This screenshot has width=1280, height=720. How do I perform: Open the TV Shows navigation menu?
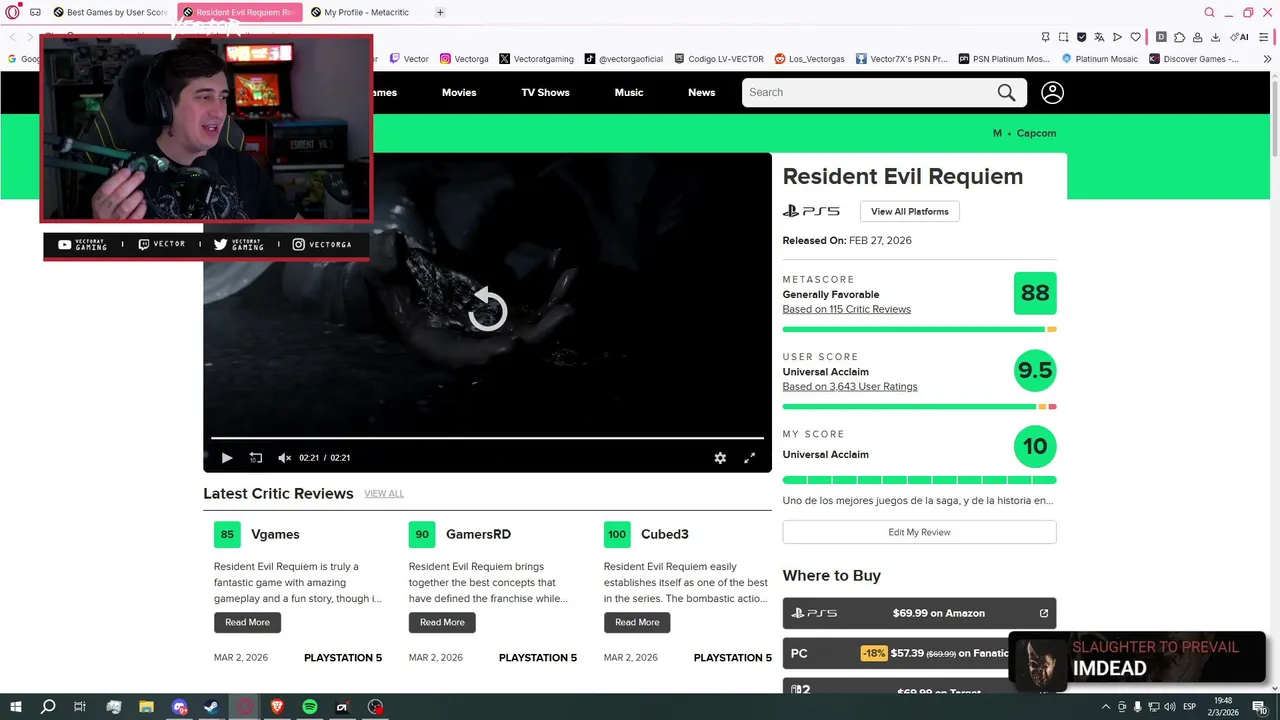click(x=545, y=93)
